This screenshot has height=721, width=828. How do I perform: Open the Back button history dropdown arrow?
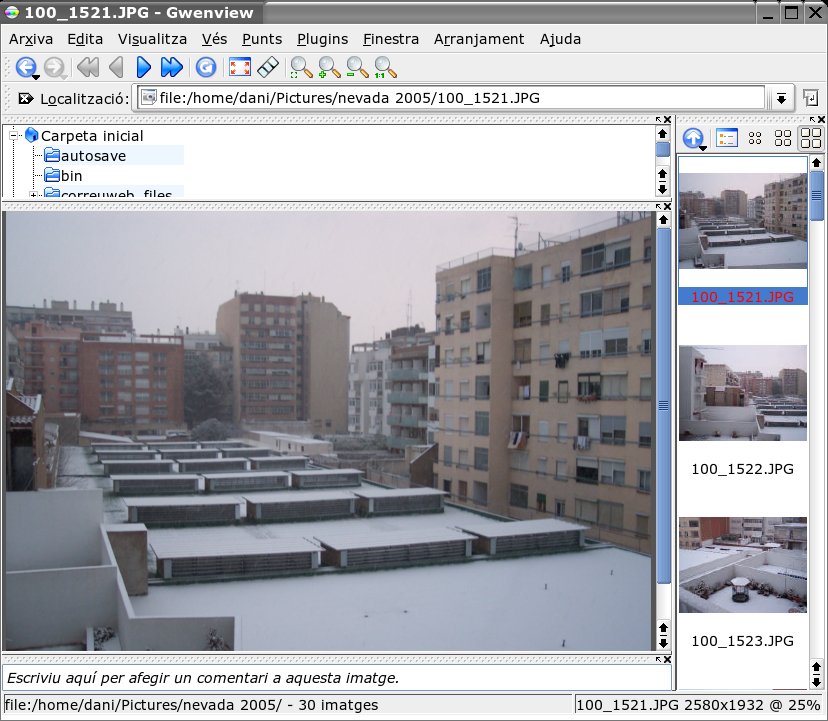pos(36,78)
